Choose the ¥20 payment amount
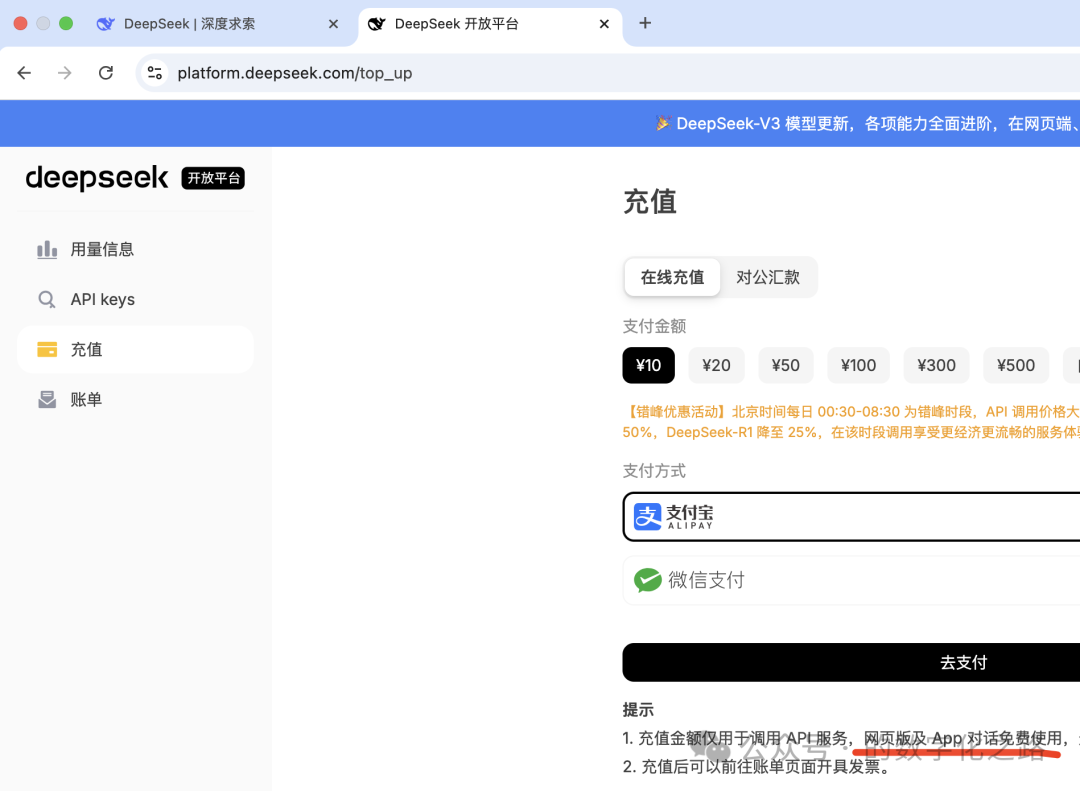 coord(716,365)
